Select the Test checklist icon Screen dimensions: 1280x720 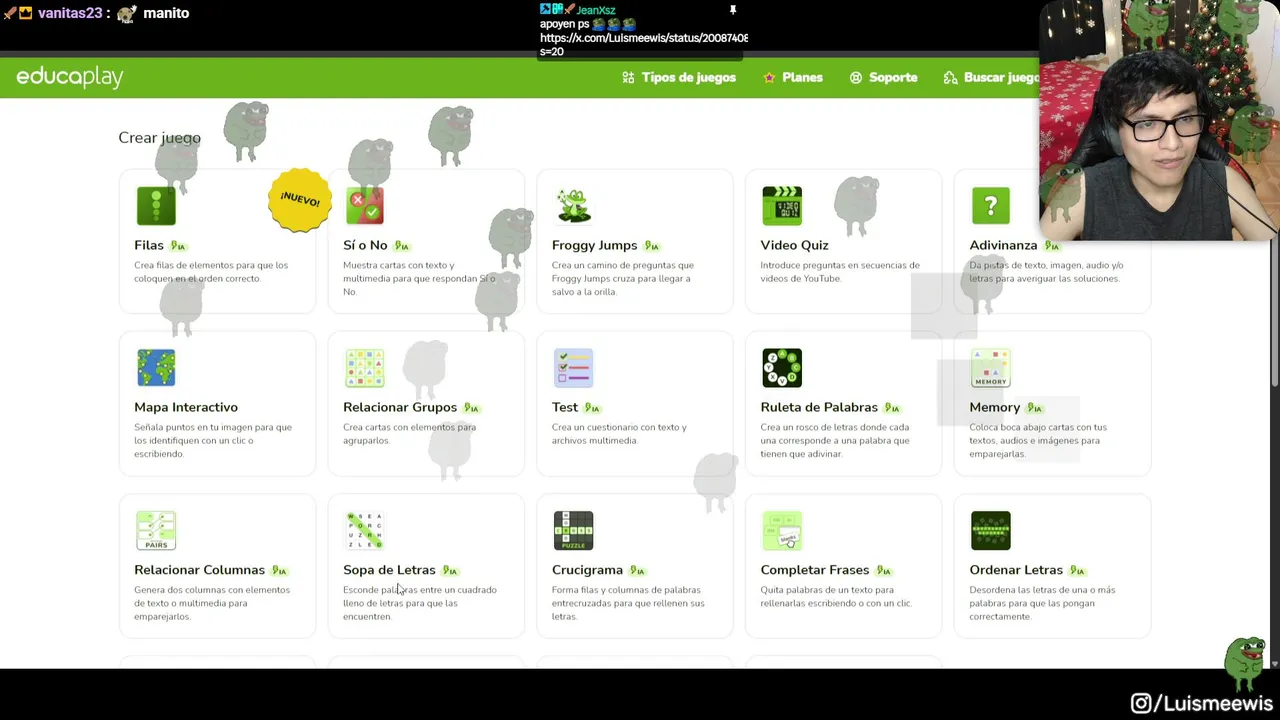click(573, 368)
